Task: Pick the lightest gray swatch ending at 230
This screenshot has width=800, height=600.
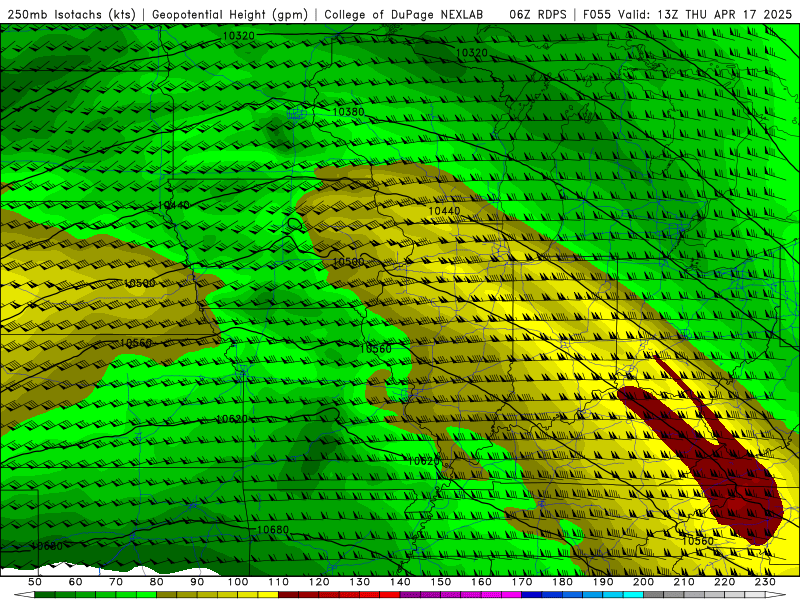Action: coord(755,595)
